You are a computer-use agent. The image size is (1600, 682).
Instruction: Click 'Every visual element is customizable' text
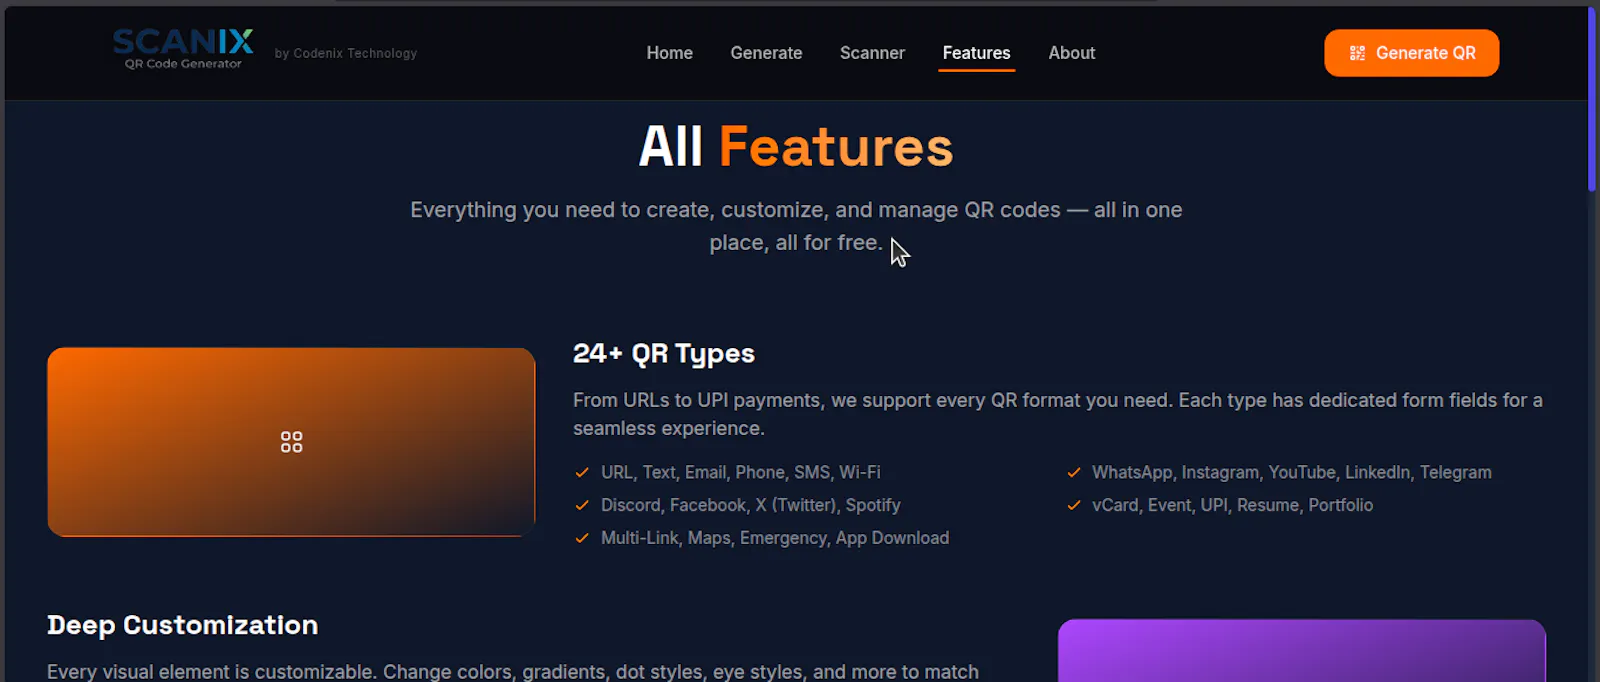[x=513, y=672]
